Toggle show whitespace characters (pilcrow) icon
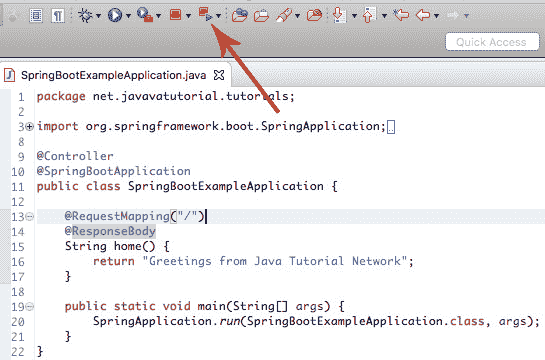Image resolution: width=545 pixels, height=360 pixels. 58,15
